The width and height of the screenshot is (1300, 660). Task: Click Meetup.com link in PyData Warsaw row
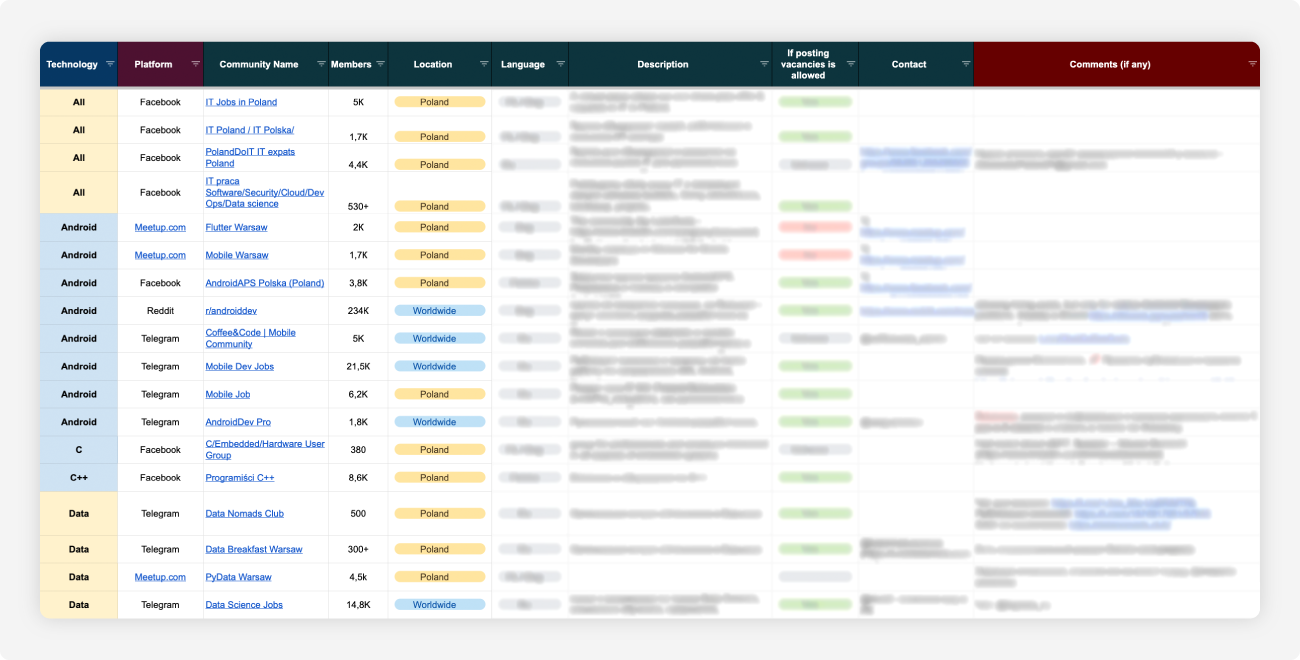pos(160,577)
